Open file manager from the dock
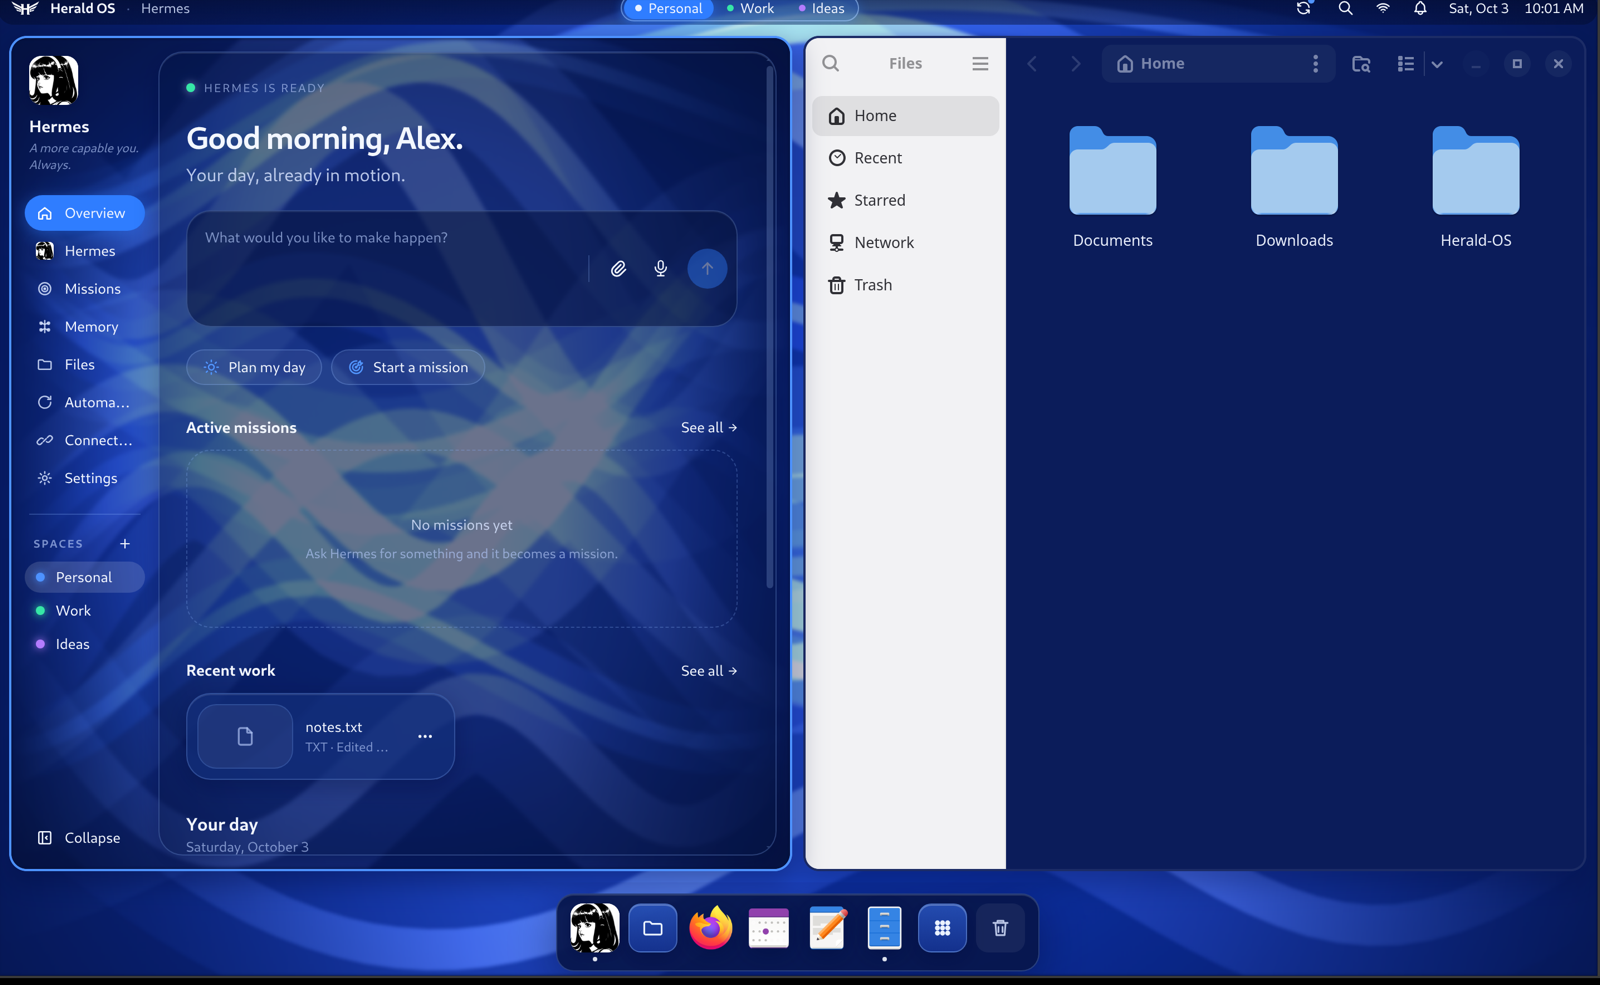1600x985 pixels. click(653, 928)
